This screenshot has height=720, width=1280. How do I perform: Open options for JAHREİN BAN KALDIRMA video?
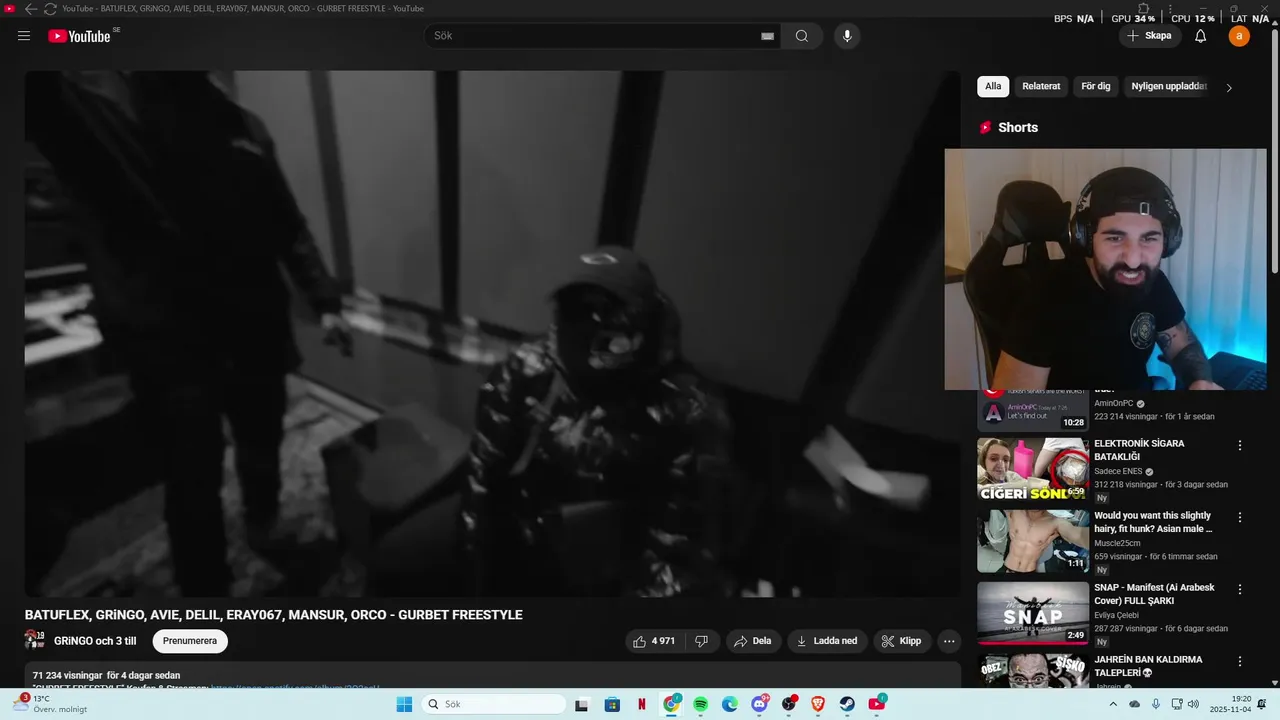tap(1240, 662)
